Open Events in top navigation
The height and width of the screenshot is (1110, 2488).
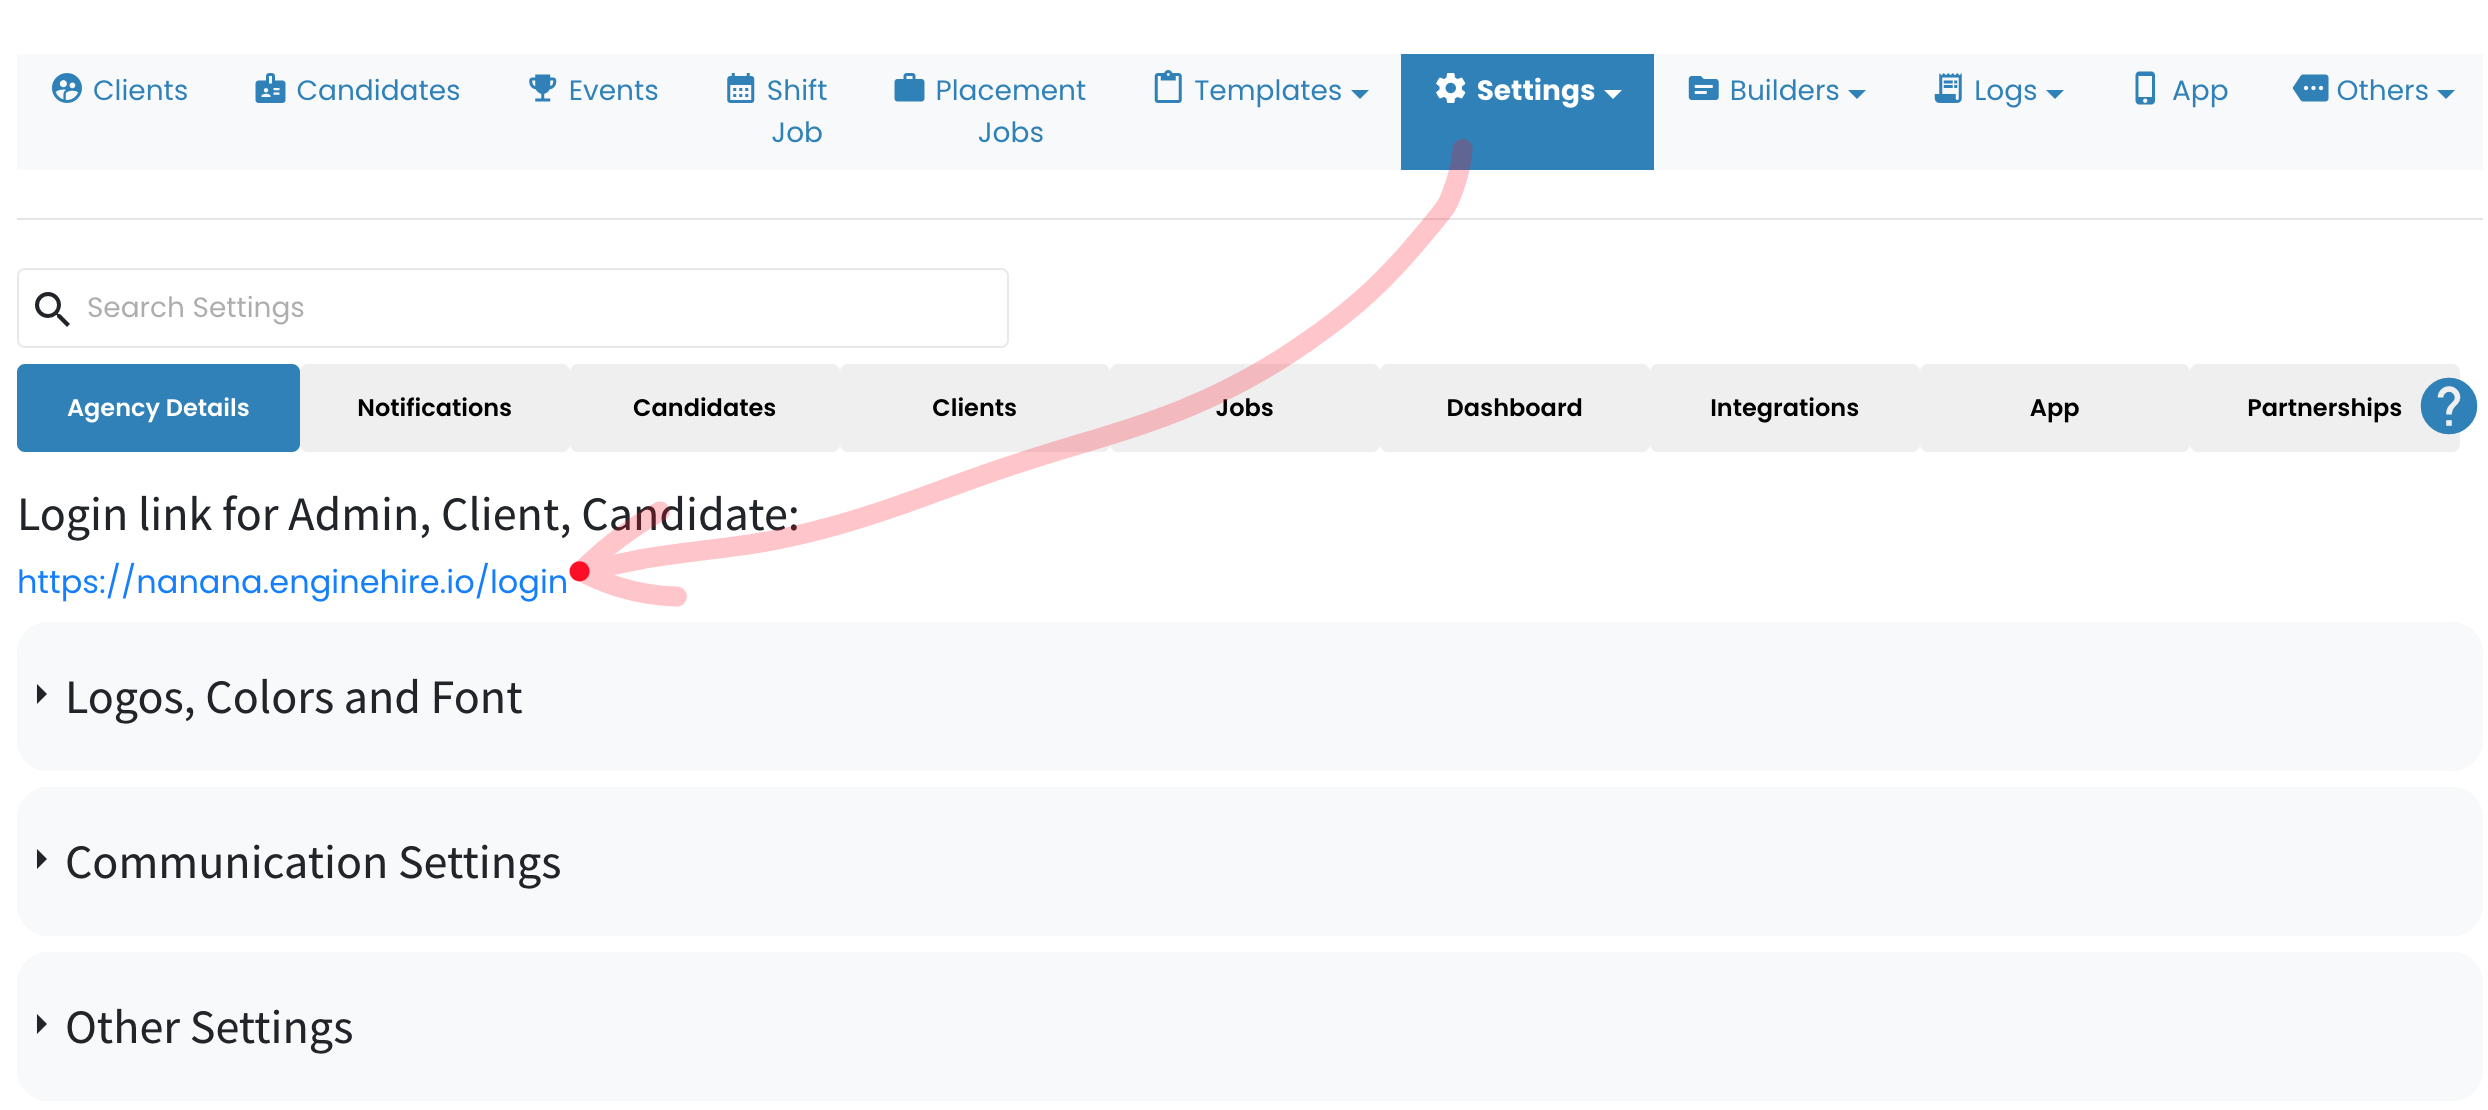(x=593, y=90)
